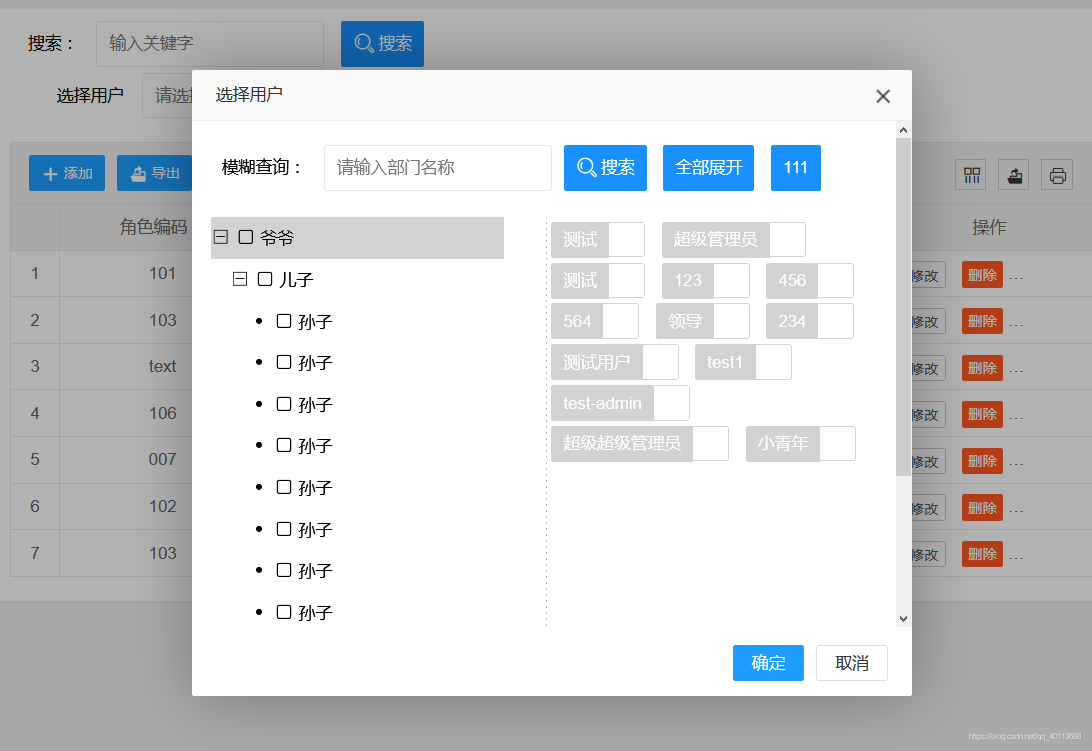Toggle the 小青年 user switch
This screenshot has width=1092, height=751.
point(801,444)
